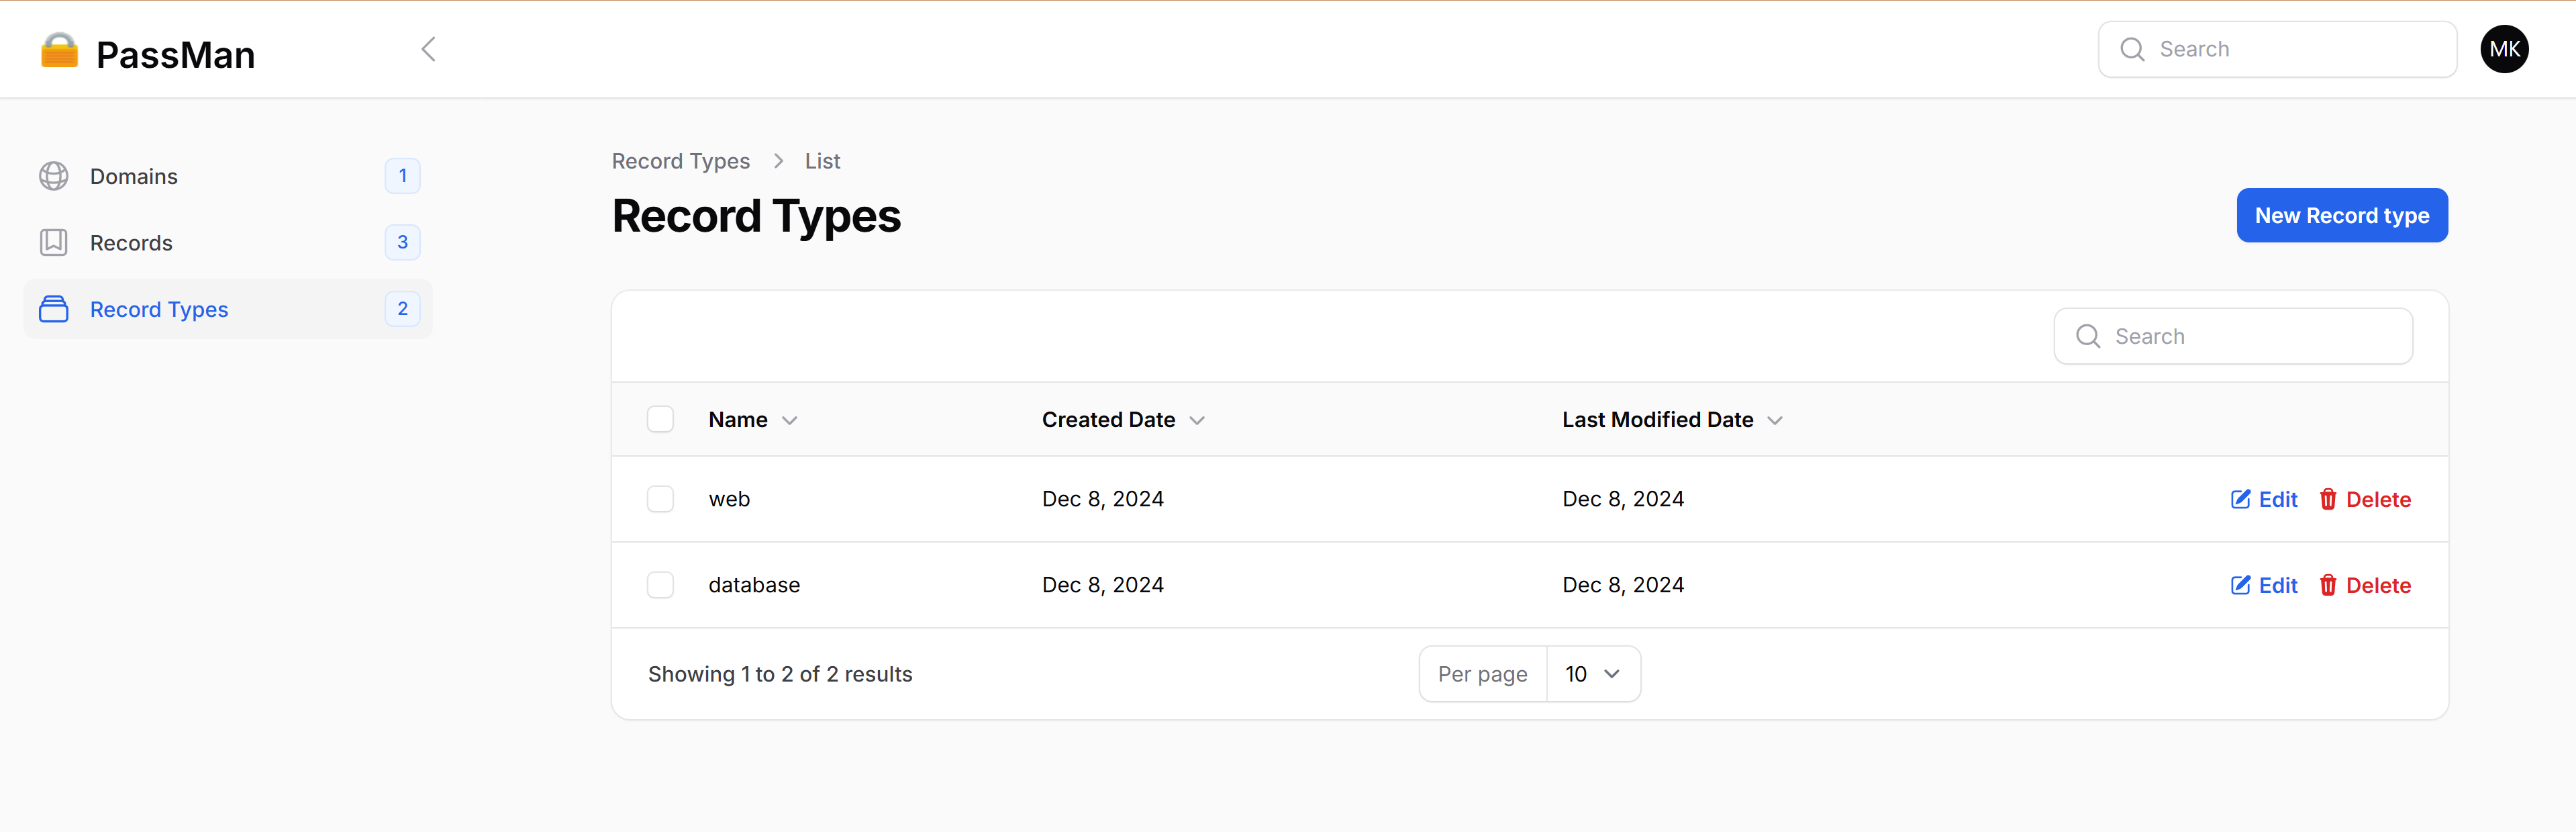Click the PassMan padlock logo
The image size is (2576, 832).
coord(59,50)
